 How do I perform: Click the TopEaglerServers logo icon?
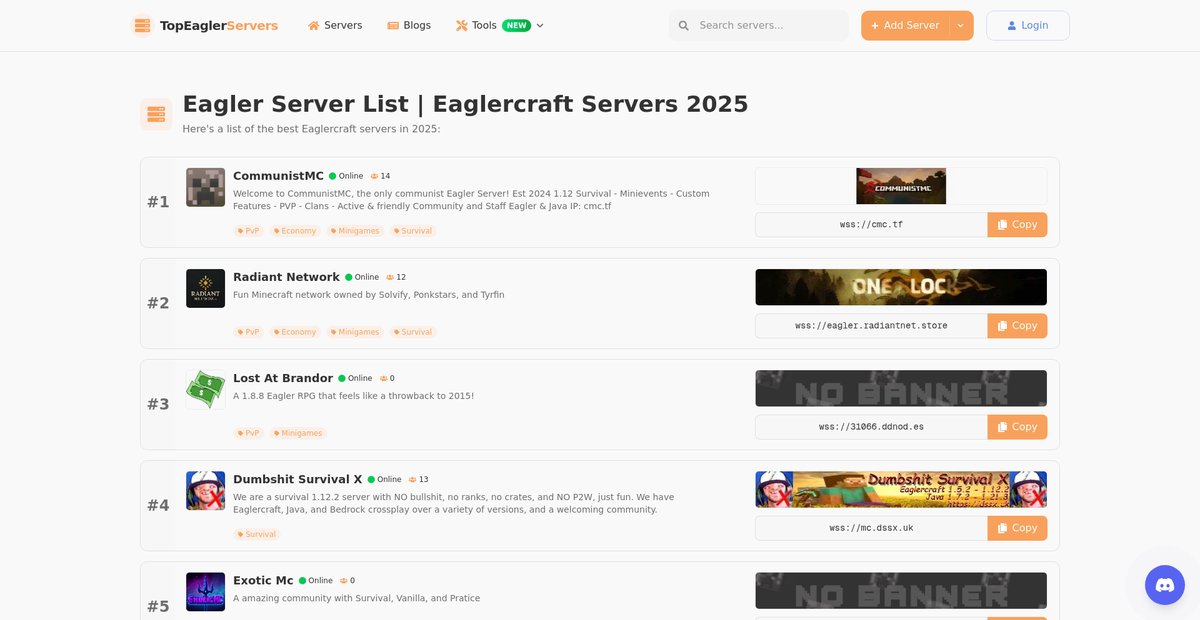pyautogui.click(x=142, y=26)
